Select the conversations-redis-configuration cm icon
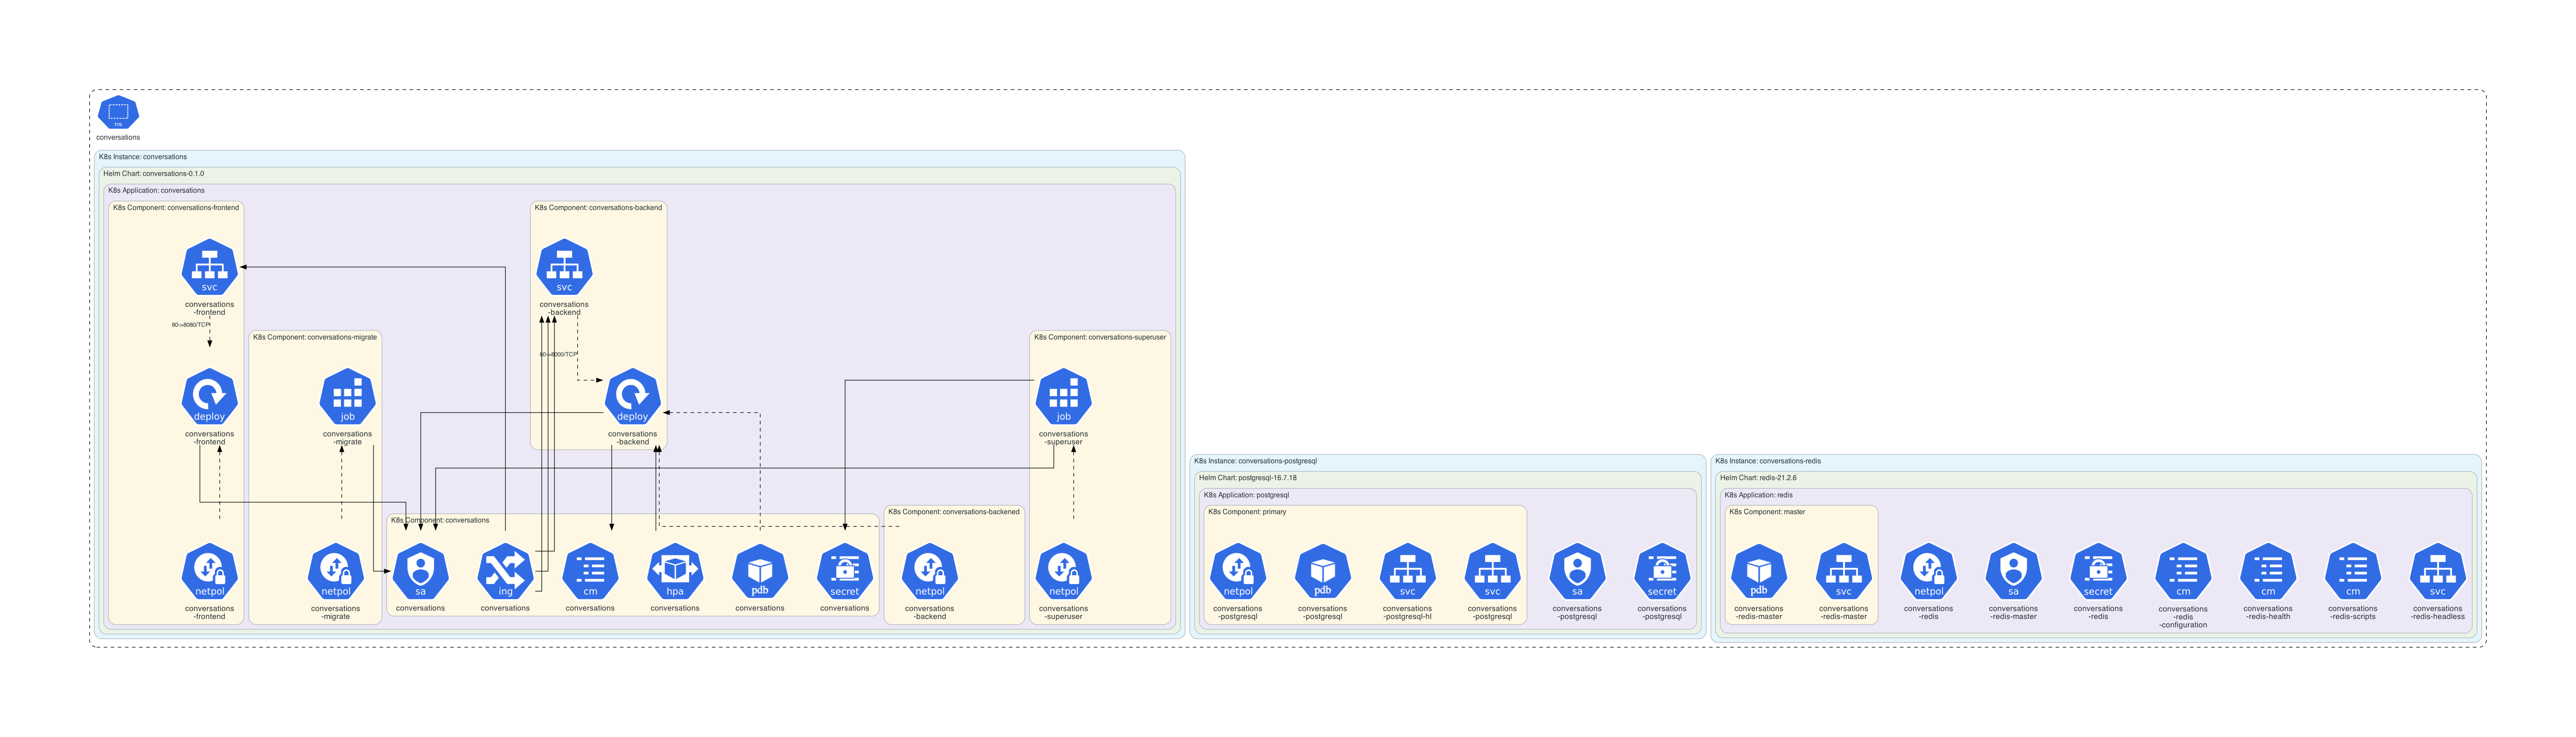The height and width of the screenshot is (737, 2576). pos(2182,572)
